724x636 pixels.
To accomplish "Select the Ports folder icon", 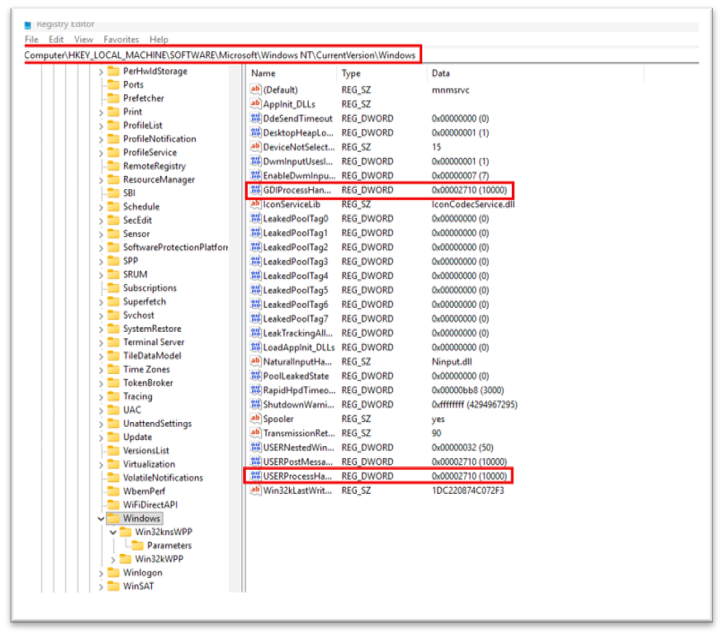I will 113,85.
